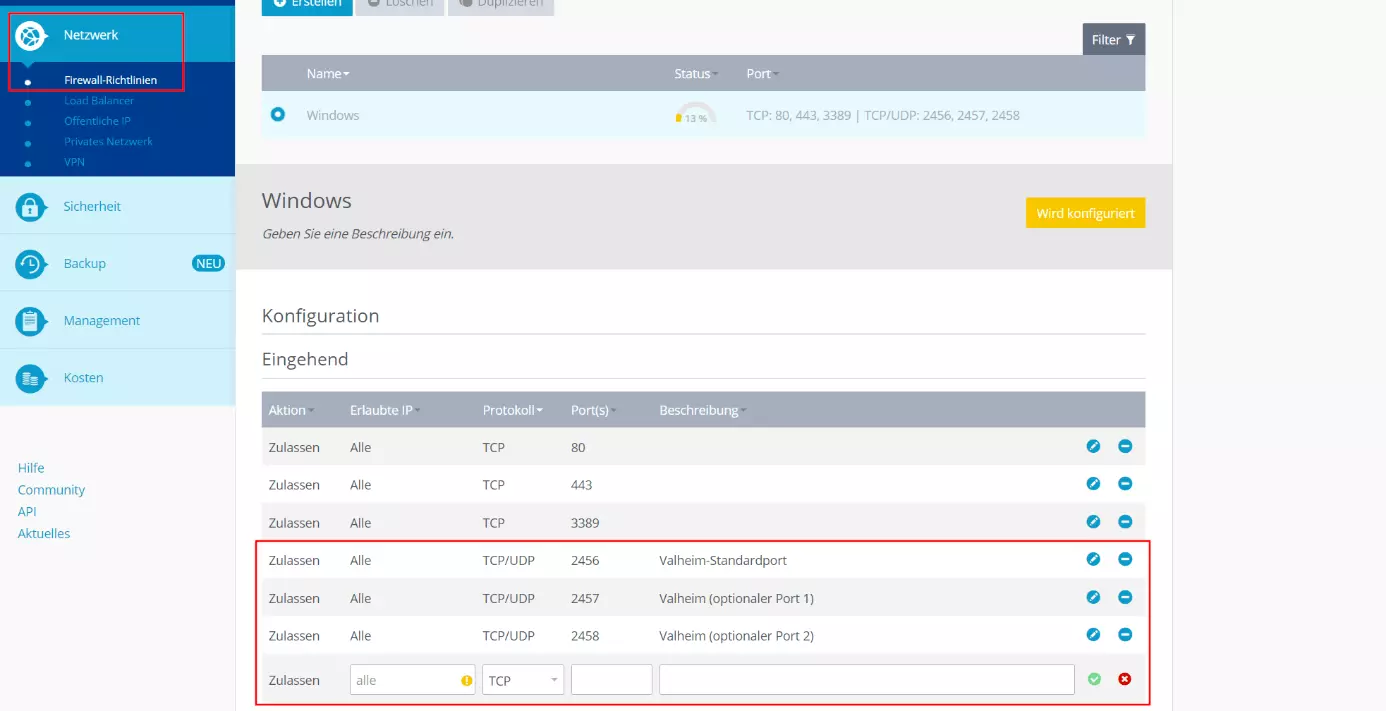The height and width of the screenshot is (711, 1386).
Task: Remove the Valheim optionaler Port 2 rule
Action: coord(1125,635)
